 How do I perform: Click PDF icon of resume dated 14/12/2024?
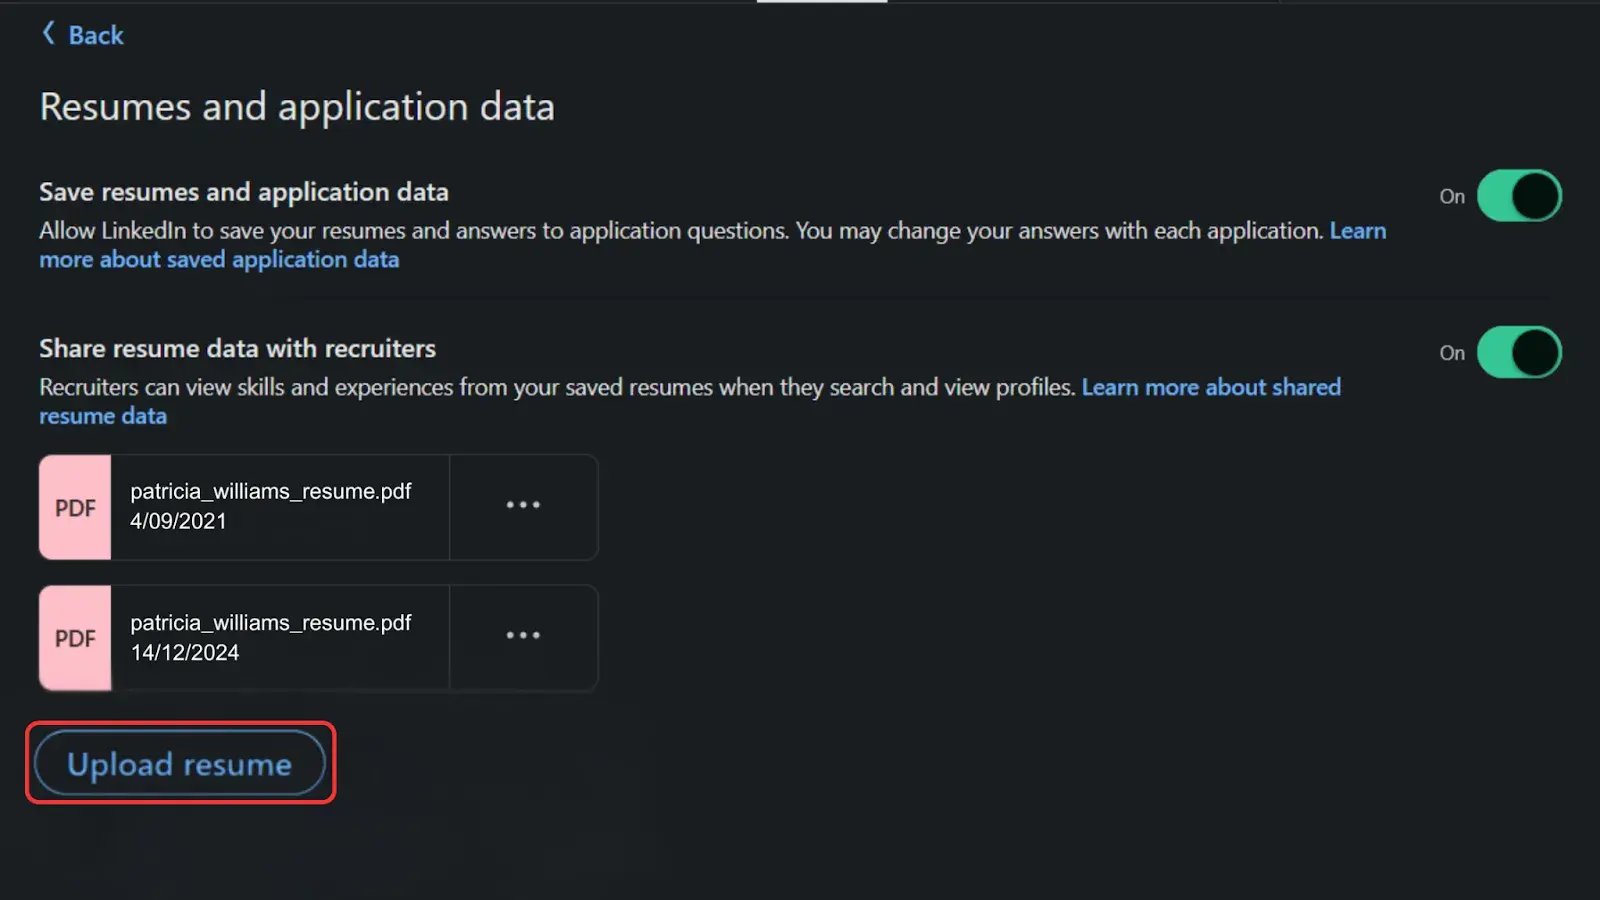[x=75, y=639]
